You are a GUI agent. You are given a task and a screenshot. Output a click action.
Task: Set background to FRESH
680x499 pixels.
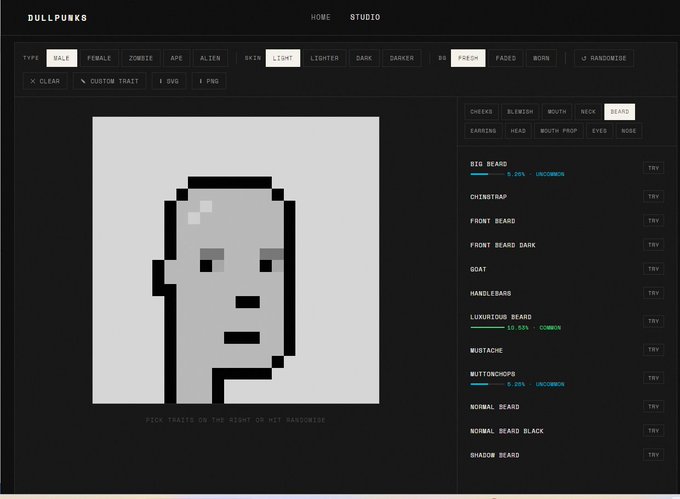coord(468,58)
